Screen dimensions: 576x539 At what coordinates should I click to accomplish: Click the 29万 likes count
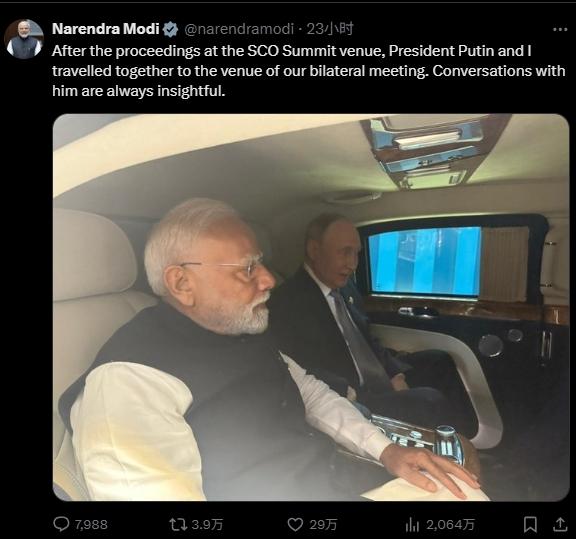click(323, 524)
